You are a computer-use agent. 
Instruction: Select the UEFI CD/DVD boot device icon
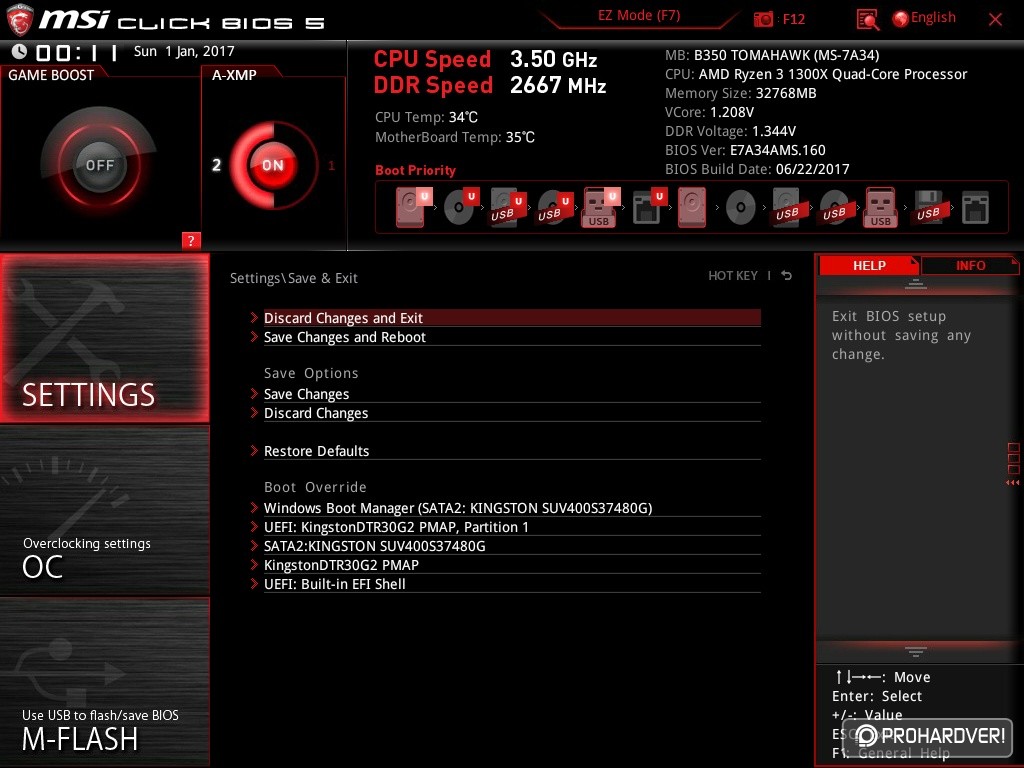point(461,206)
